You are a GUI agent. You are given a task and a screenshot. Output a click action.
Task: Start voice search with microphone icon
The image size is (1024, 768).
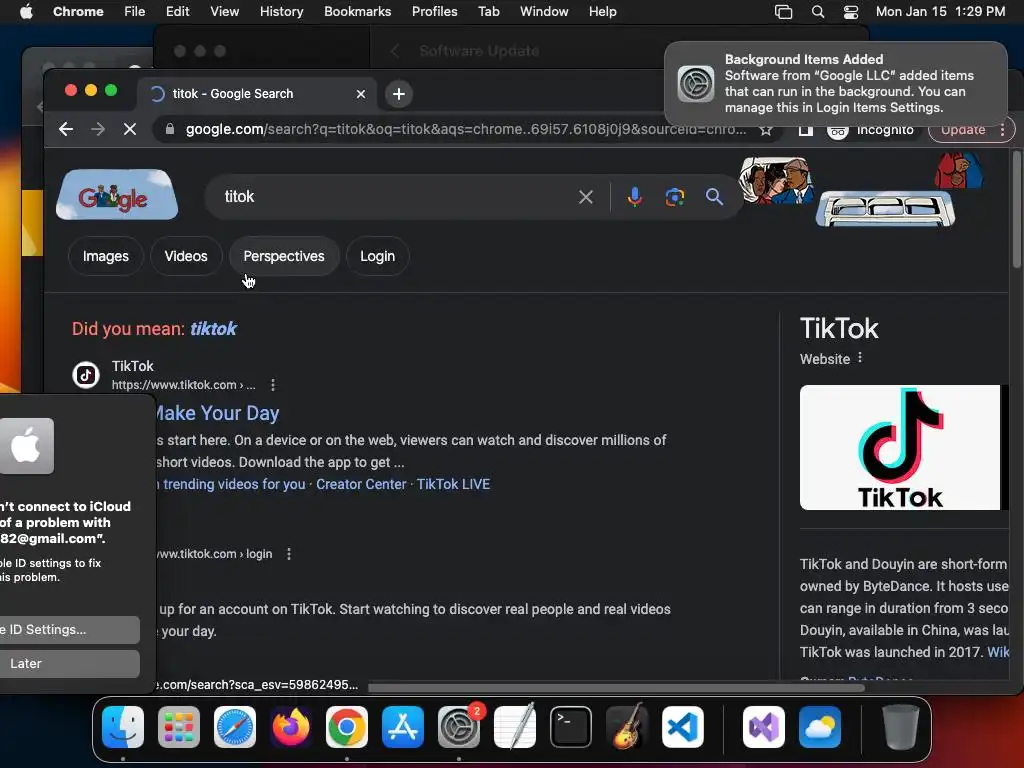click(x=634, y=197)
